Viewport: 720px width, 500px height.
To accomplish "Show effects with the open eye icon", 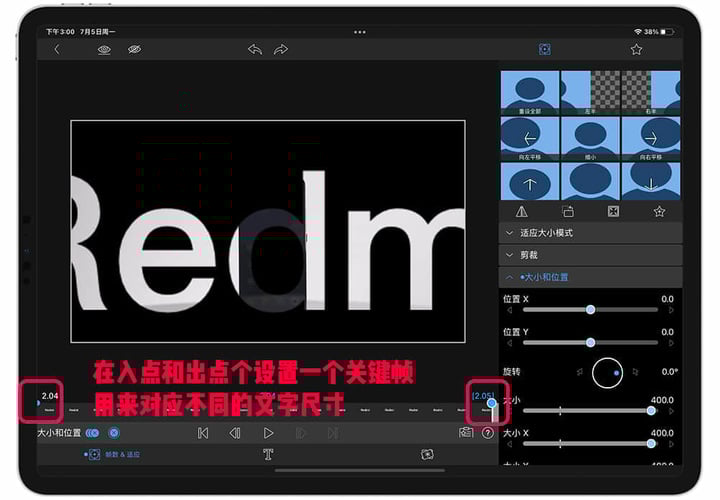I will tap(104, 50).
